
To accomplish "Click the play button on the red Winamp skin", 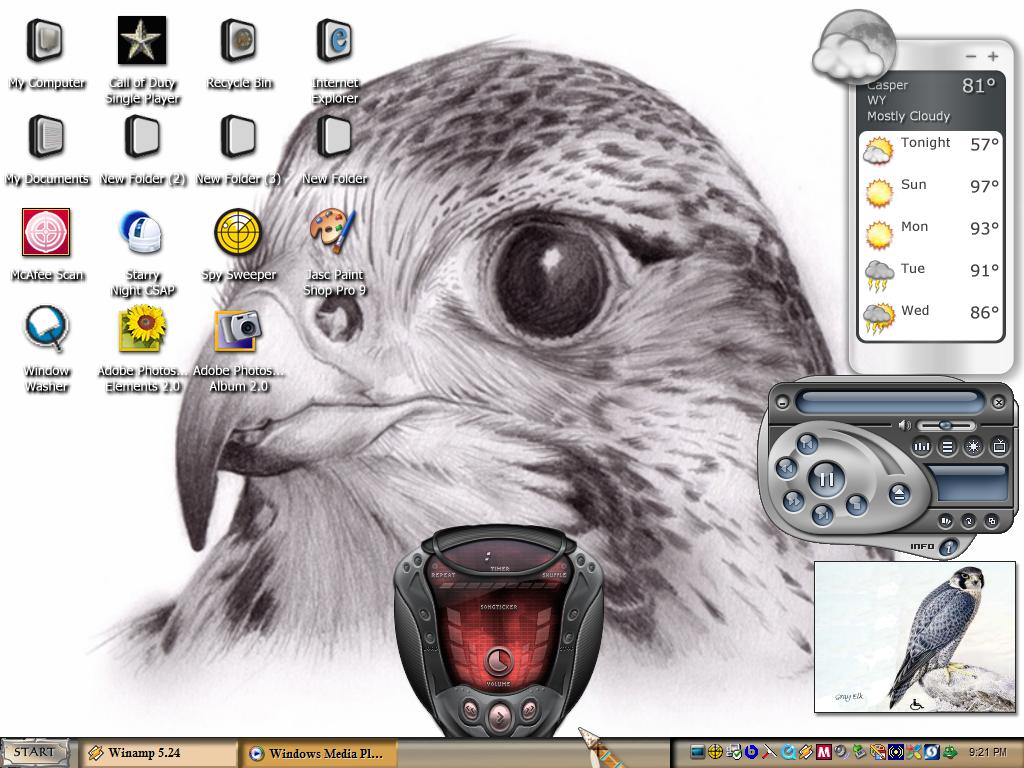I will pos(499,716).
